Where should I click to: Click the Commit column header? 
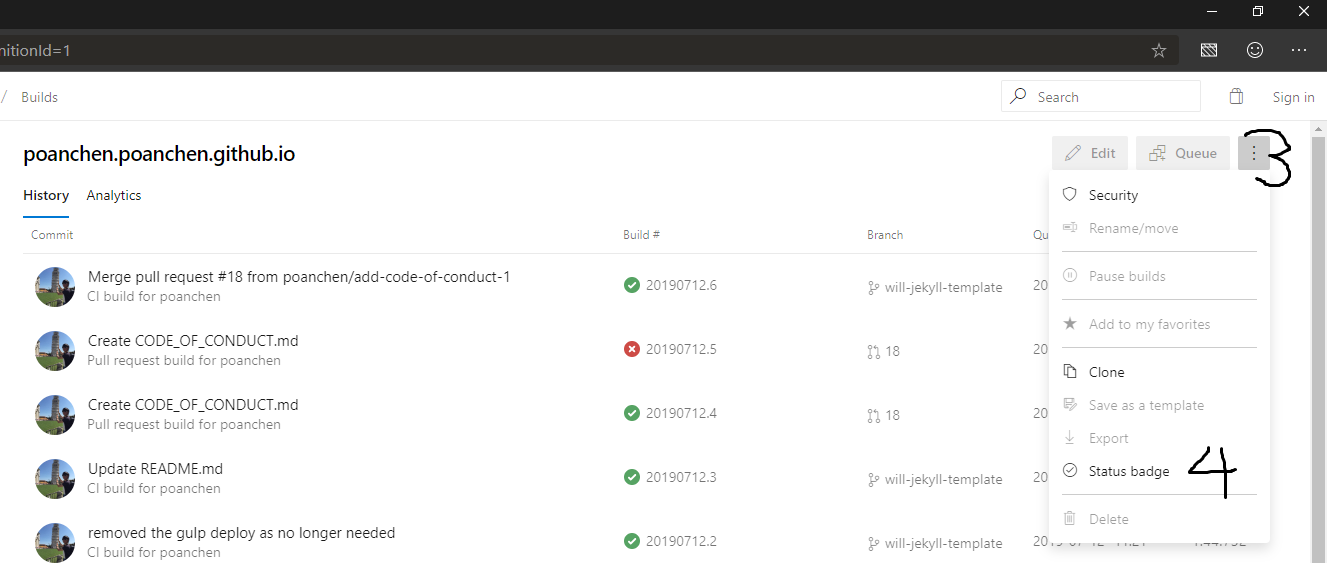(x=52, y=235)
